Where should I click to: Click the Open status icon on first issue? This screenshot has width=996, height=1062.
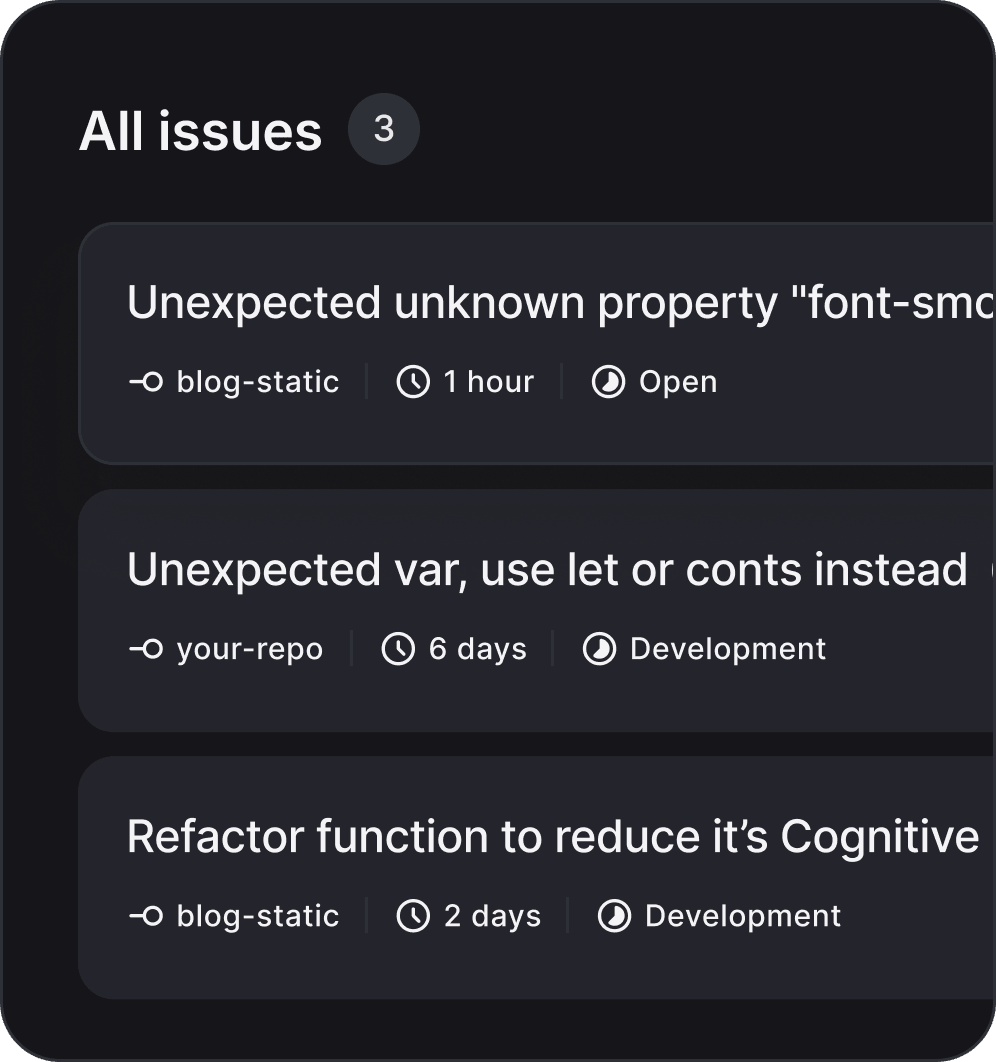point(610,381)
